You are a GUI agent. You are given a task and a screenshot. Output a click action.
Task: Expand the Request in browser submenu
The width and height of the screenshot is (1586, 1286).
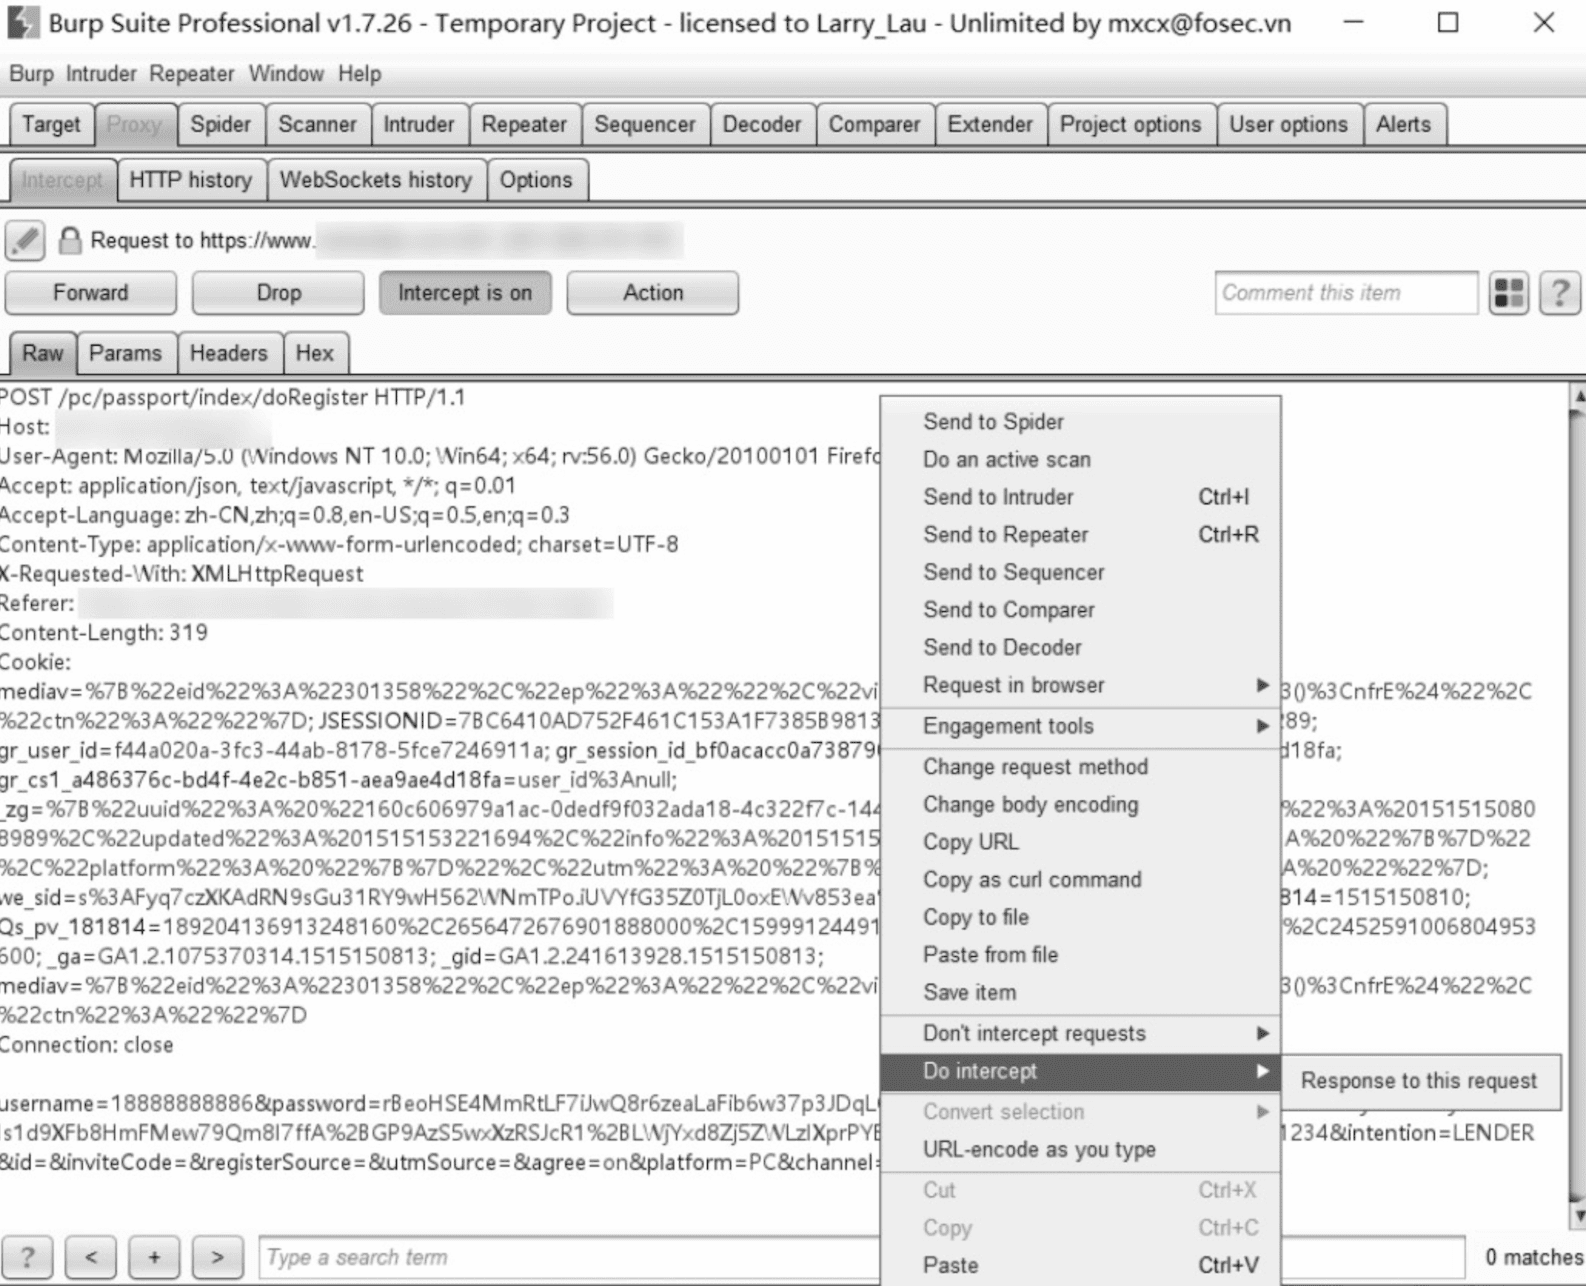tap(1080, 685)
